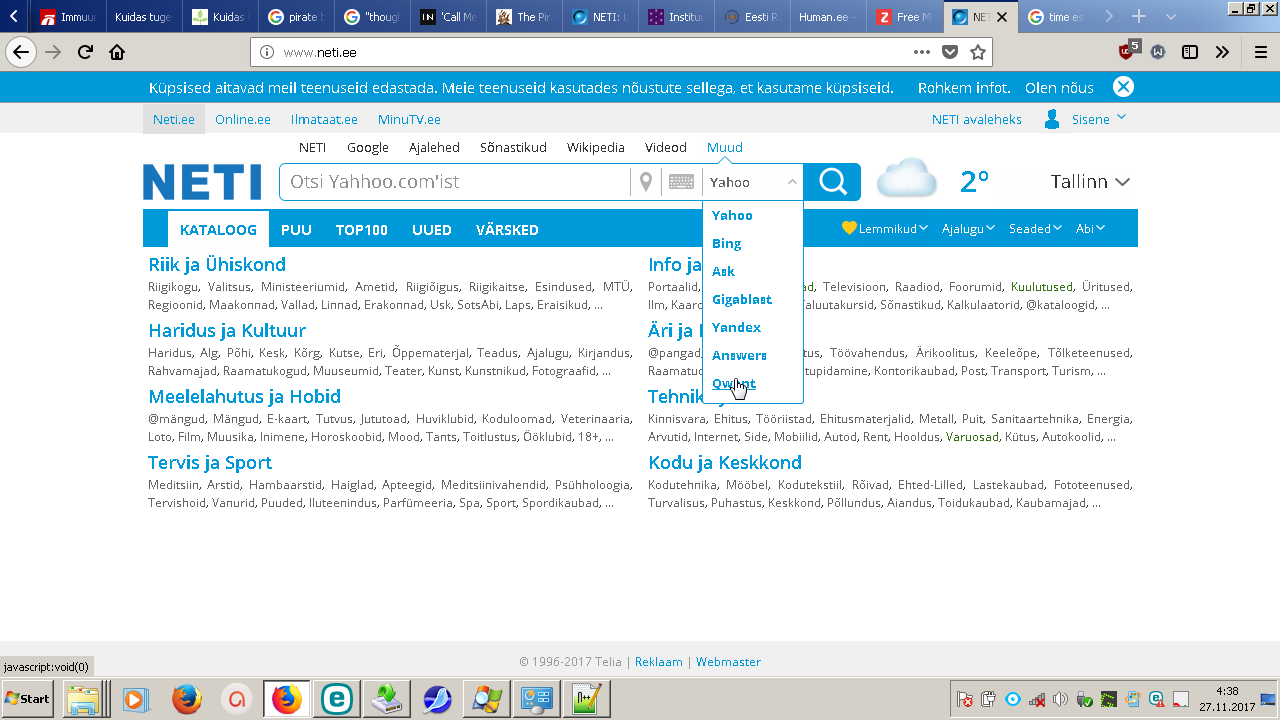Click the Sisene user profile icon
Screen dimensions: 1280x720
[1052, 119]
